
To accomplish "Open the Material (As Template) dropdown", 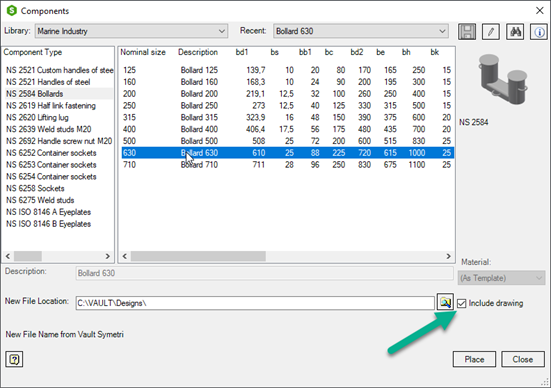I will [501, 278].
